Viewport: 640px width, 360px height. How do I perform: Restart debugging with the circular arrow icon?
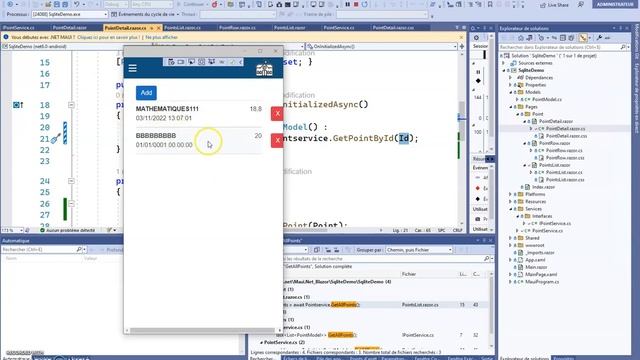pyautogui.click(x=364, y=4)
